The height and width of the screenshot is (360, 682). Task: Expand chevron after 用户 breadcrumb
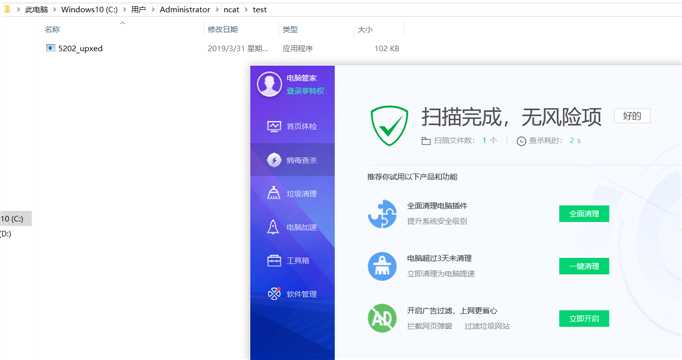(153, 10)
